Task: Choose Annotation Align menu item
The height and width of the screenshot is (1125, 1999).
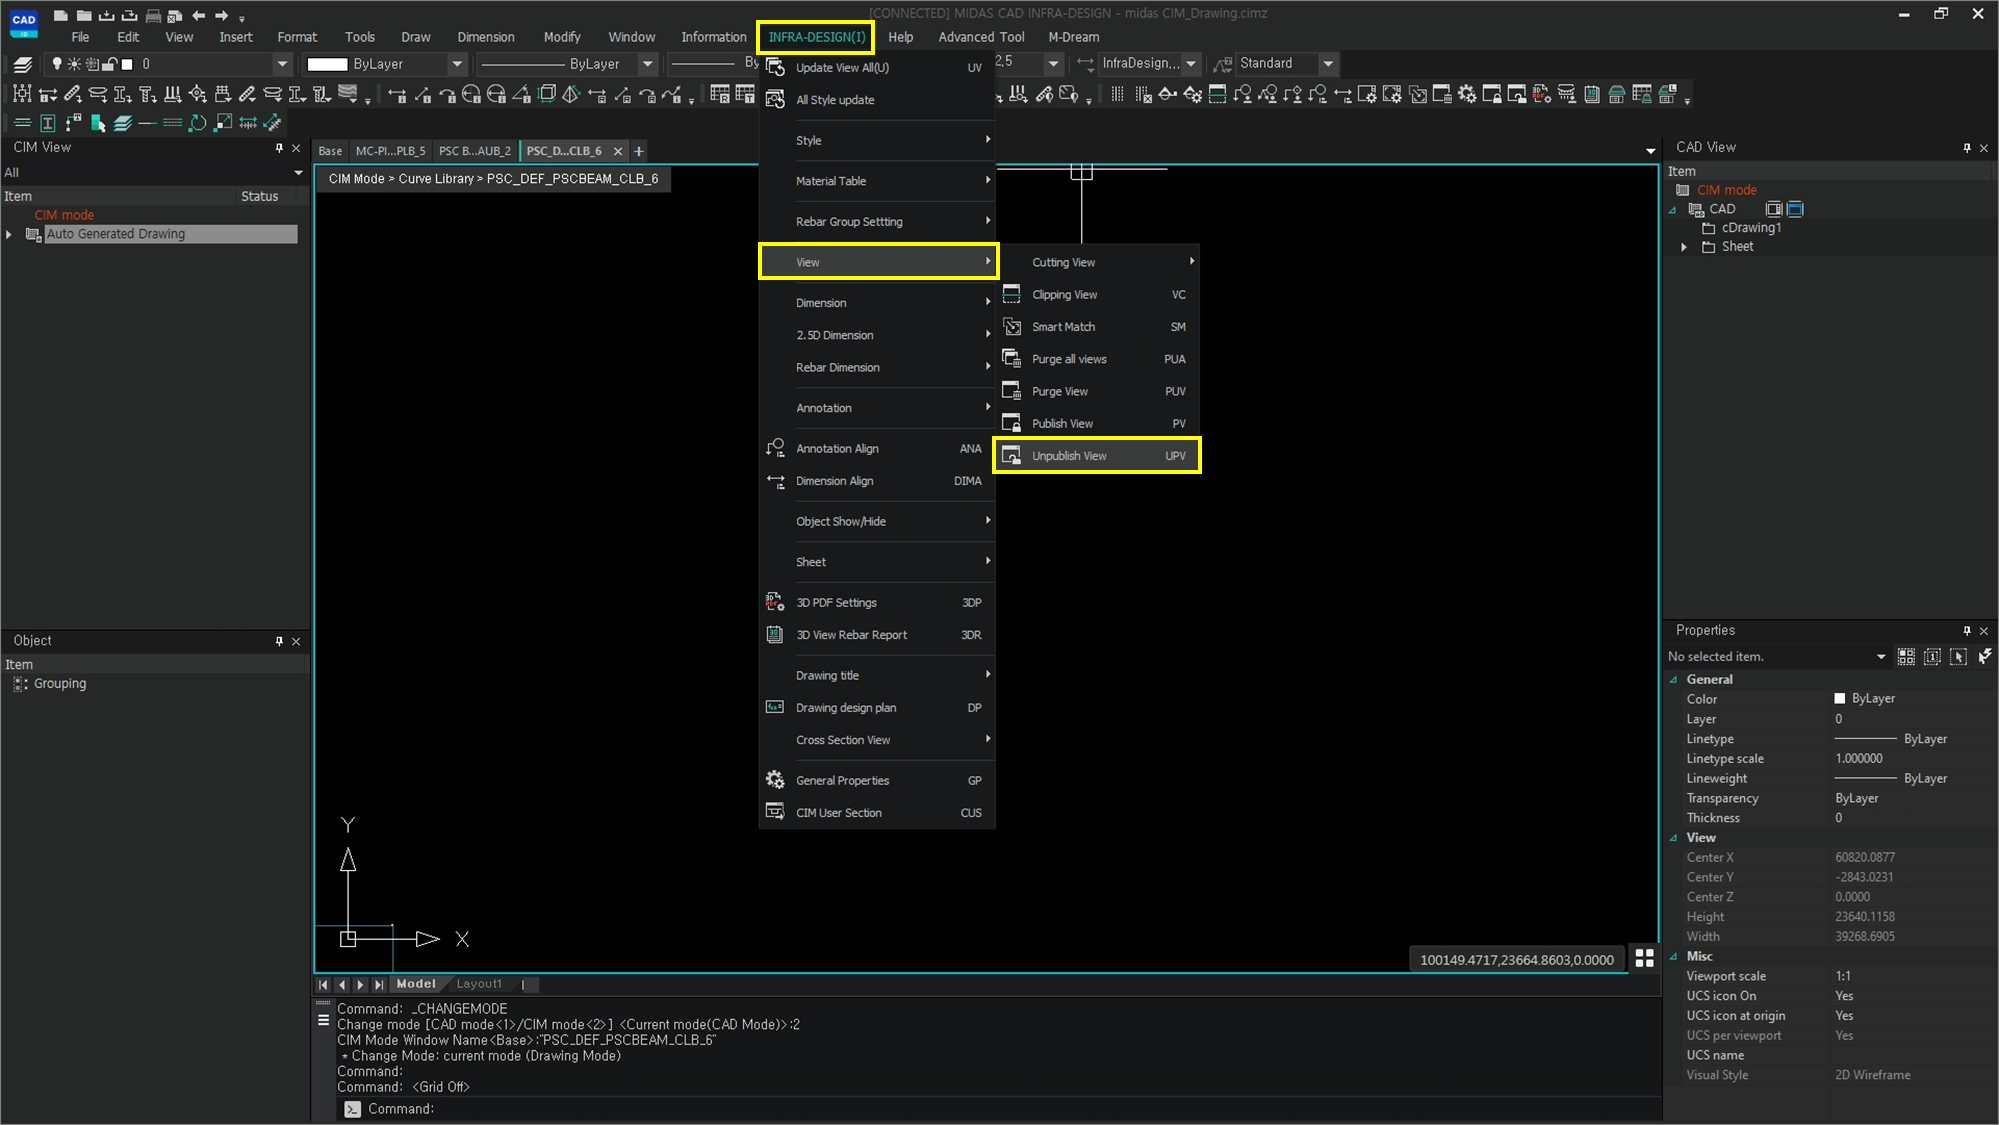Action: pos(877,448)
